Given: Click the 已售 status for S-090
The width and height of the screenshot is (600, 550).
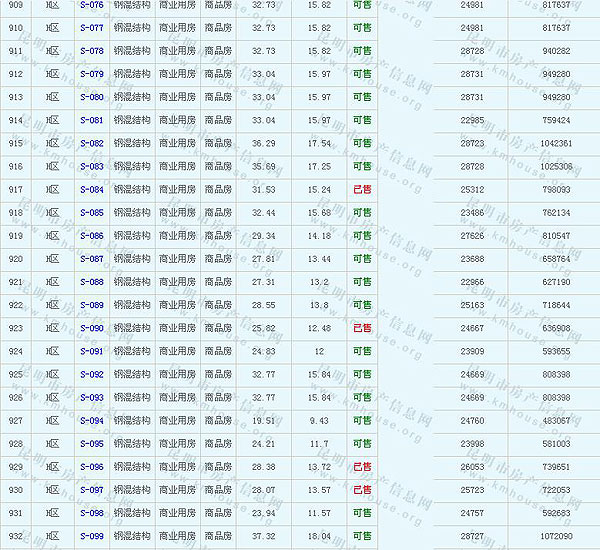Looking at the screenshot, I should click(362, 328).
